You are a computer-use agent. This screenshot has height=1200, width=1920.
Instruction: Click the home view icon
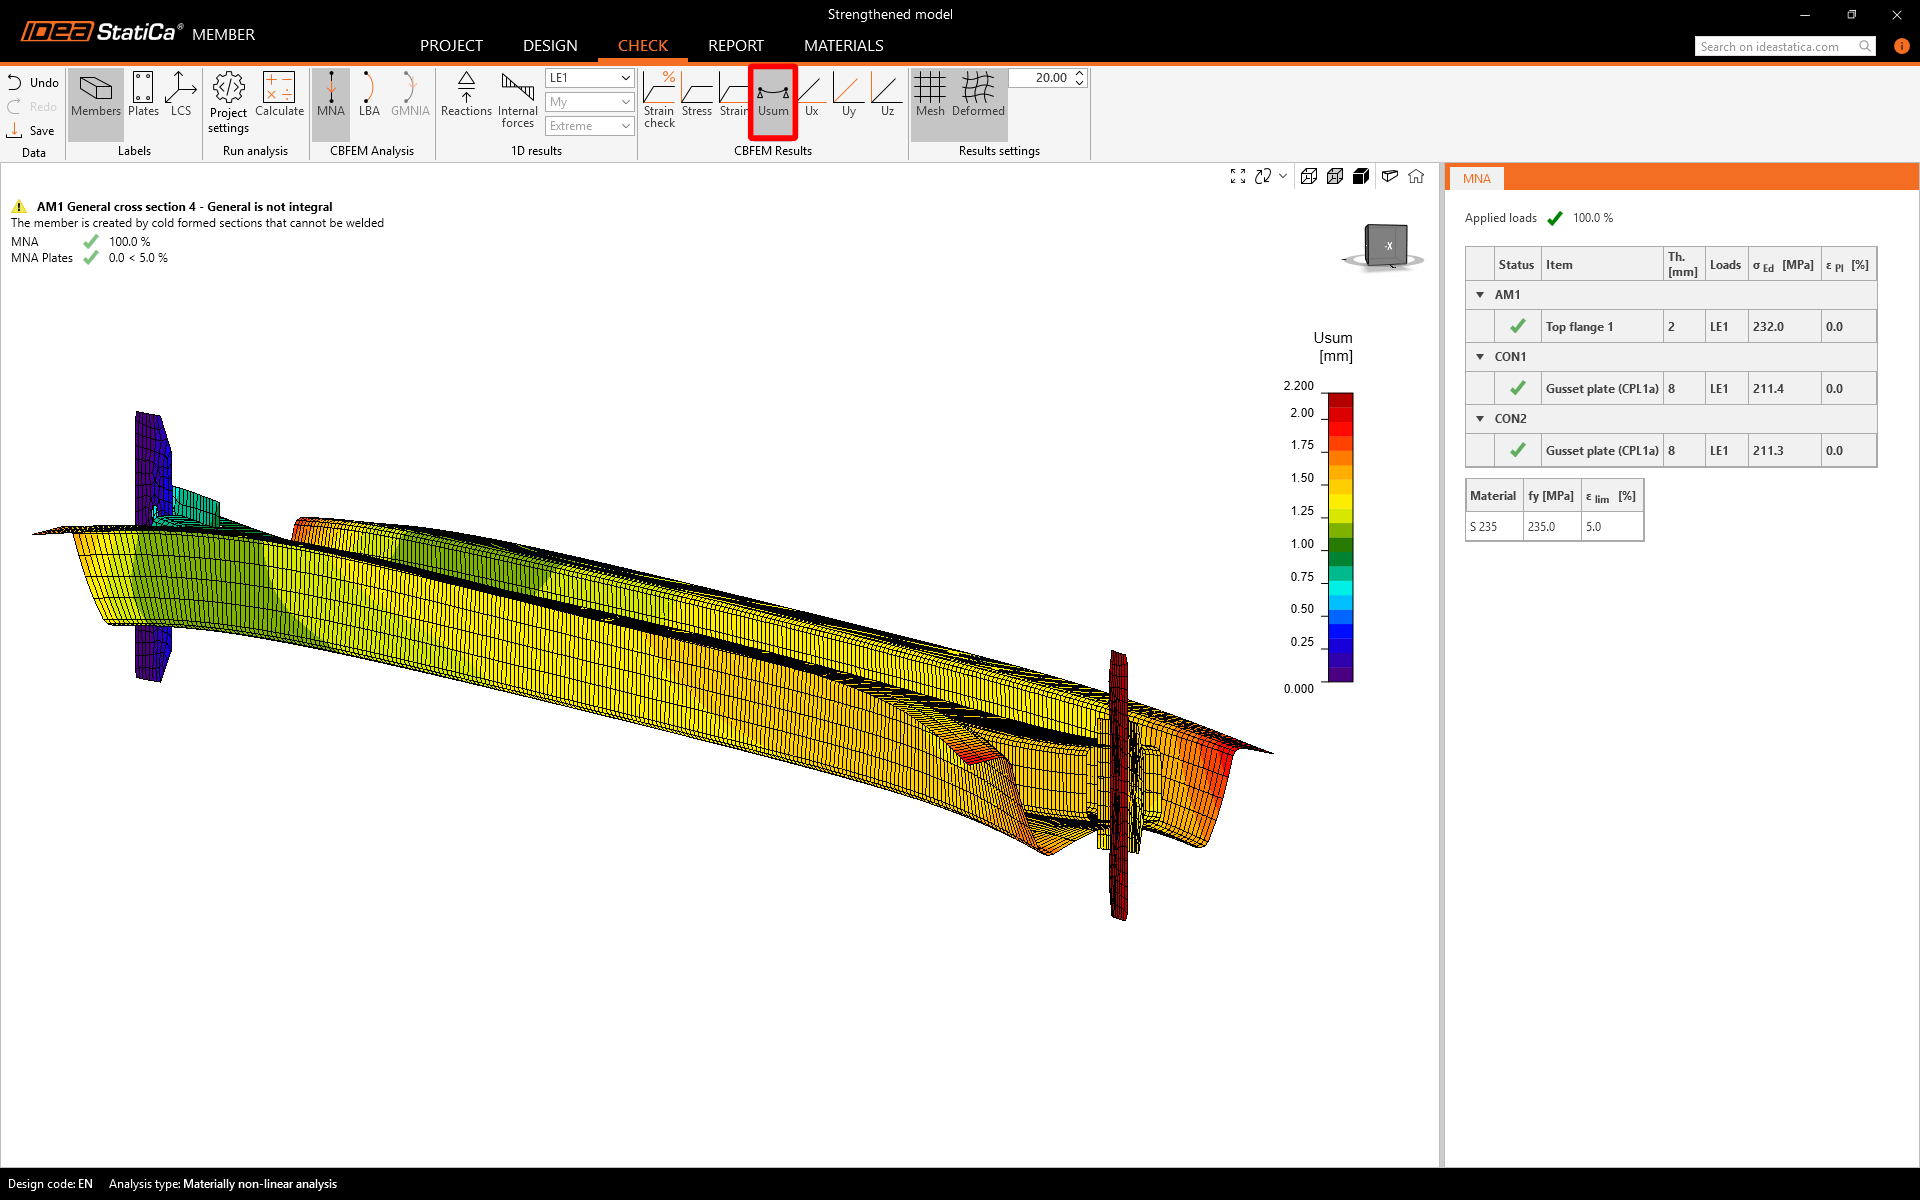pyautogui.click(x=1416, y=176)
